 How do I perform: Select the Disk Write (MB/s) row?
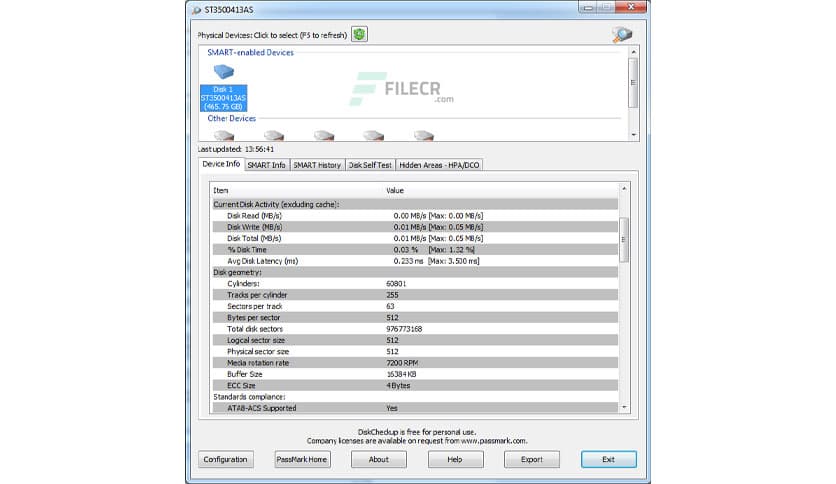pyautogui.click(x=415, y=227)
